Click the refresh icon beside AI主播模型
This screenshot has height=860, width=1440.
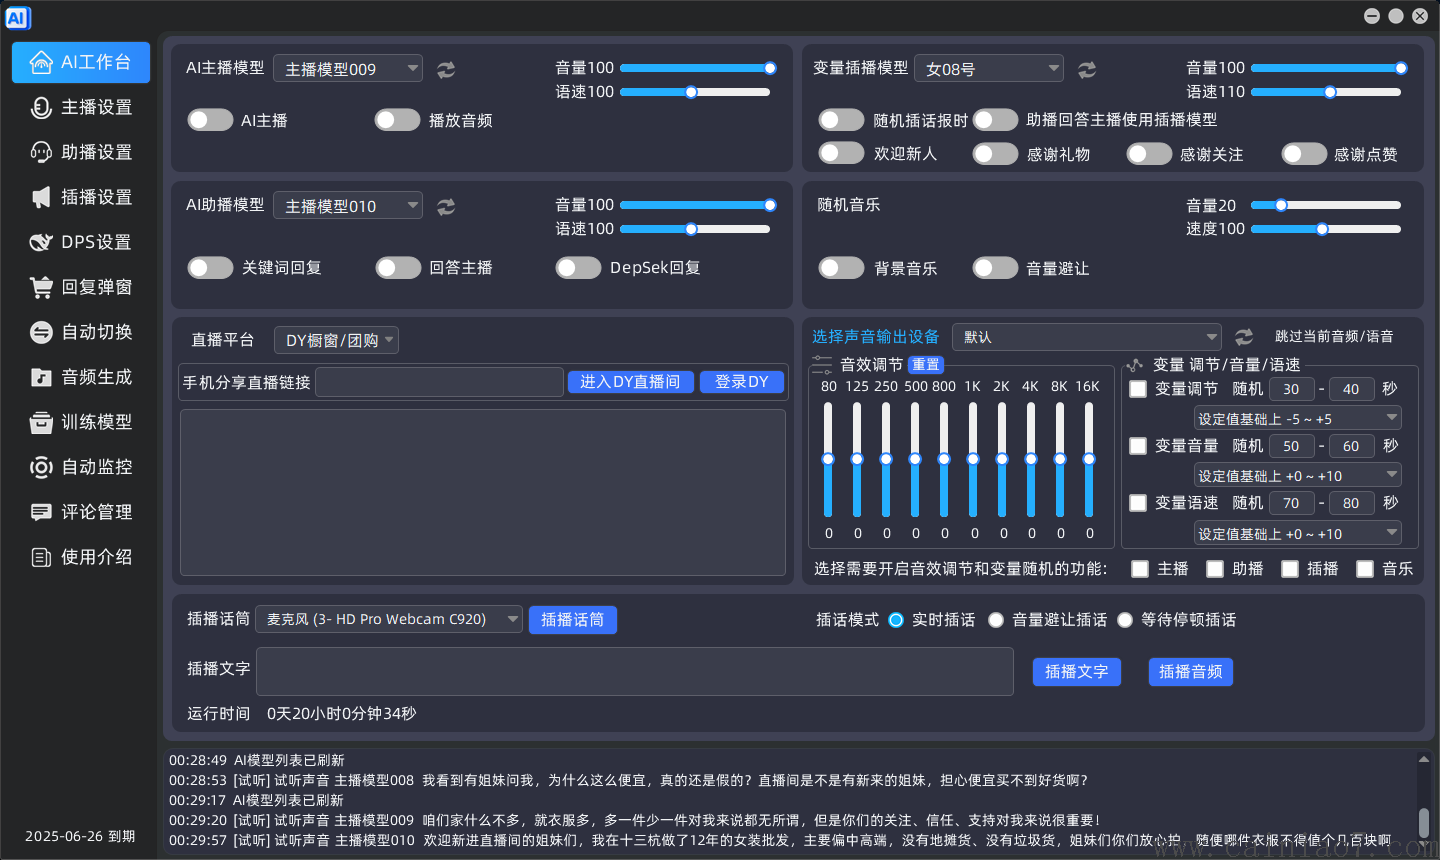[445, 69]
